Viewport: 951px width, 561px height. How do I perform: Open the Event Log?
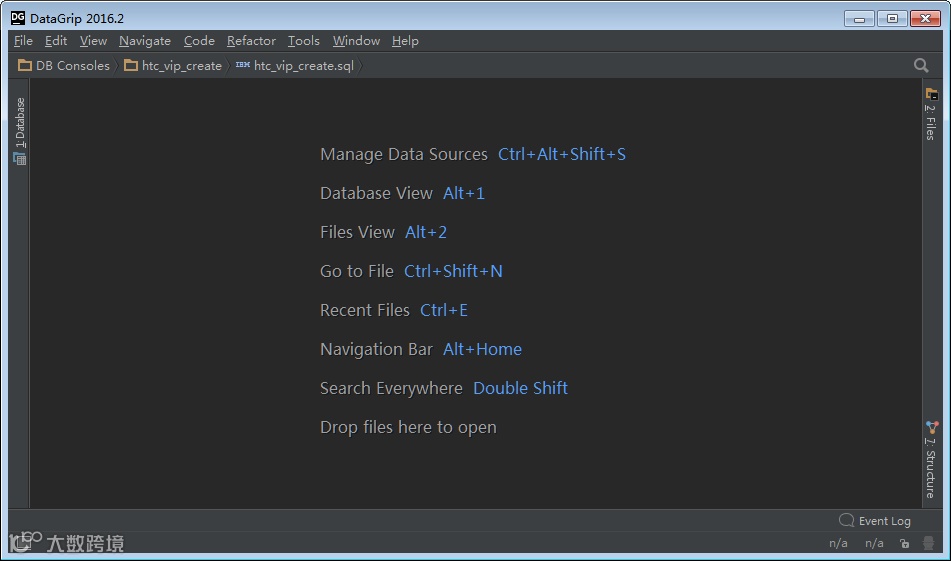[x=875, y=521]
